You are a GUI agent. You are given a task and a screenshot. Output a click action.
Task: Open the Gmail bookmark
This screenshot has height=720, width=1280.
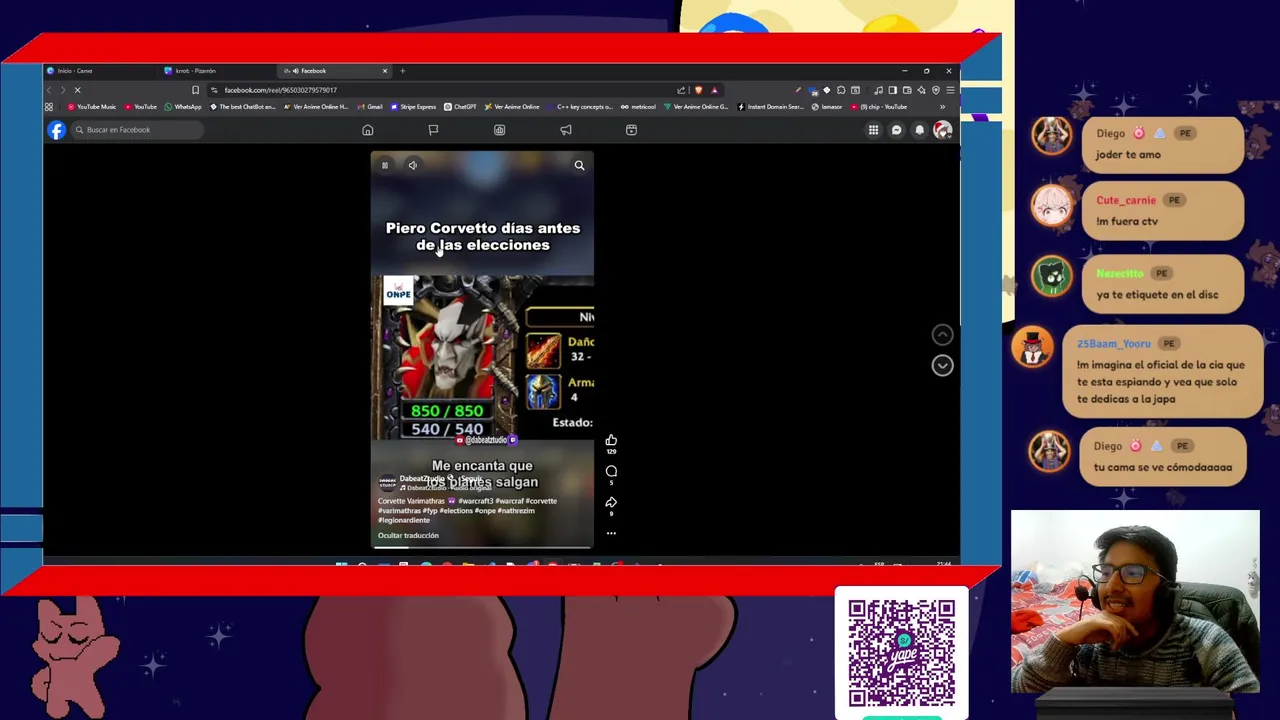tap(370, 107)
